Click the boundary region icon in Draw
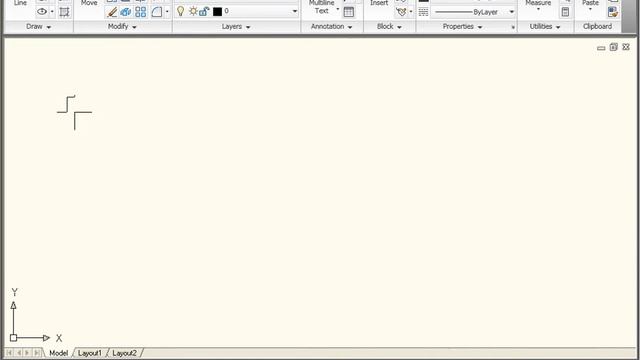Viewport: 640px width, 360px height. pos(64,12)
